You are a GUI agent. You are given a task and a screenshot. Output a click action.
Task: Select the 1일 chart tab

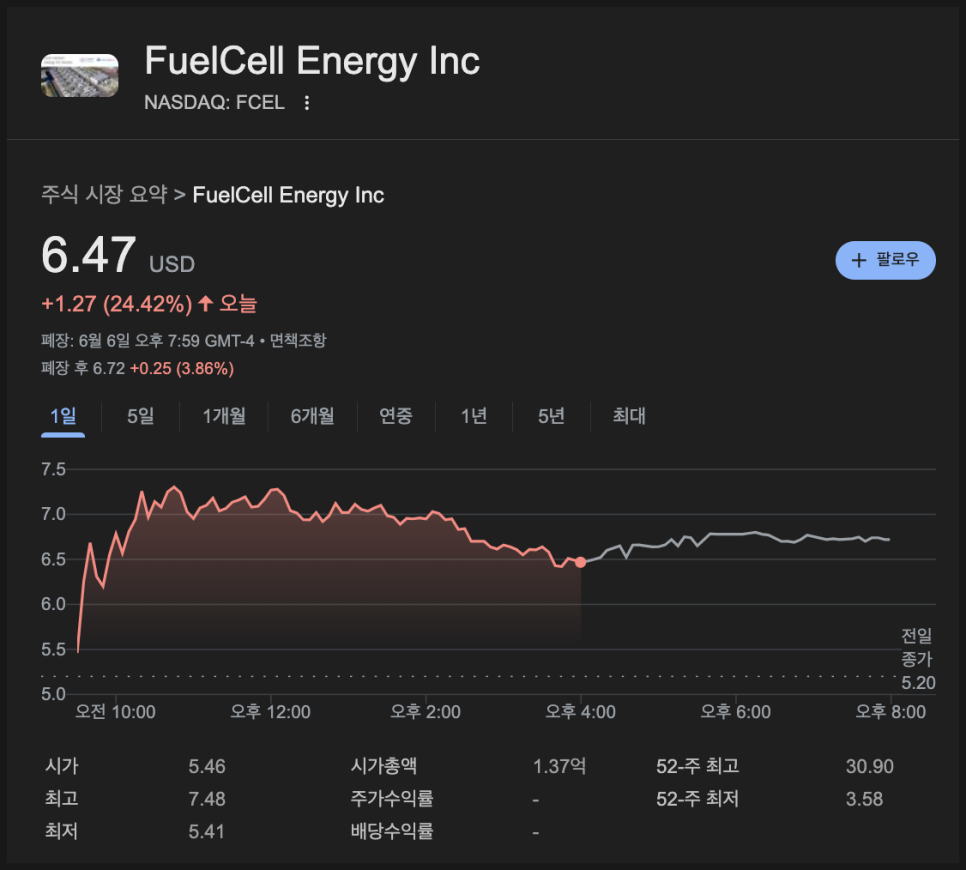tap(63, 416)
